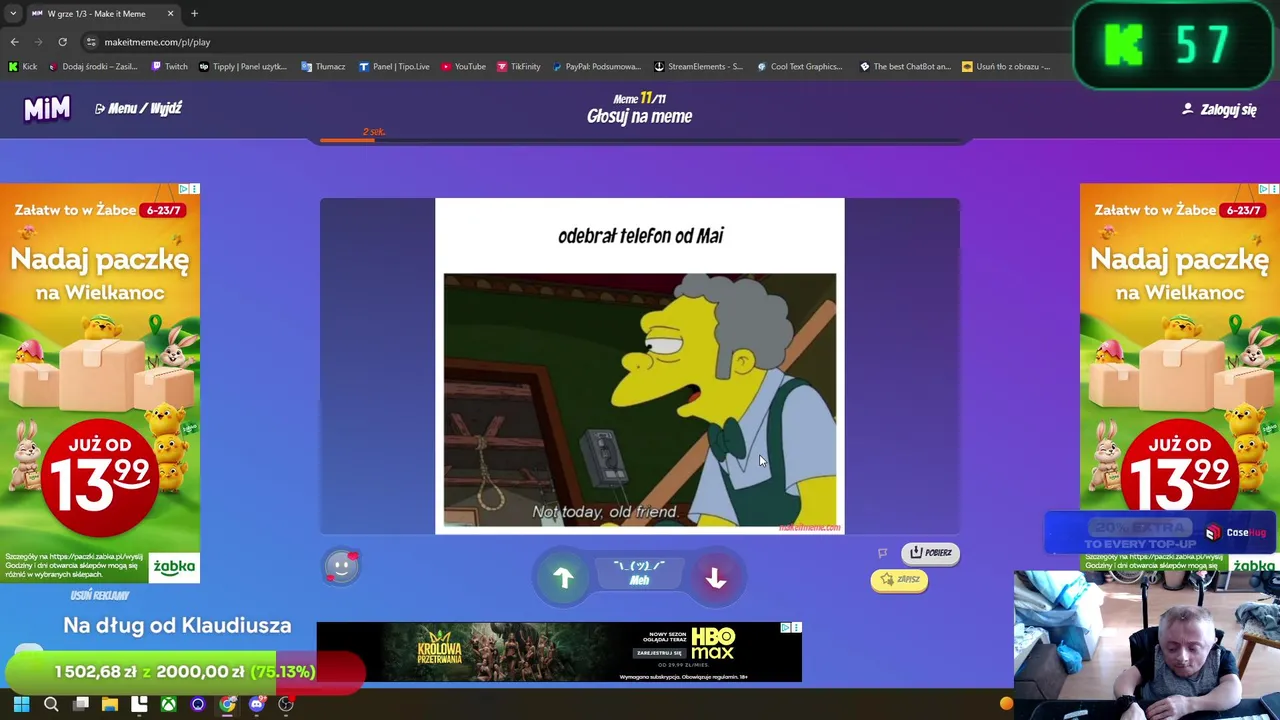Open Task View on the taskbar

tap(81, 704)
